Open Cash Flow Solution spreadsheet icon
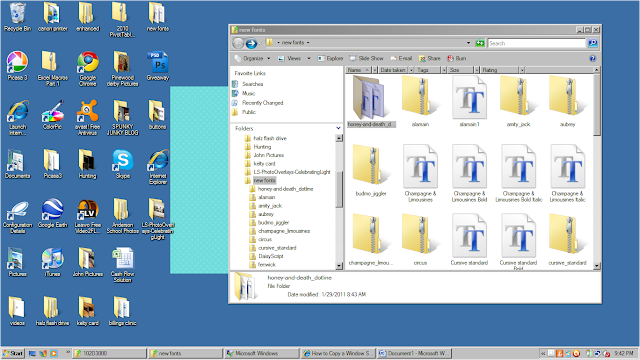640x360 pixels. pos(122,265)
